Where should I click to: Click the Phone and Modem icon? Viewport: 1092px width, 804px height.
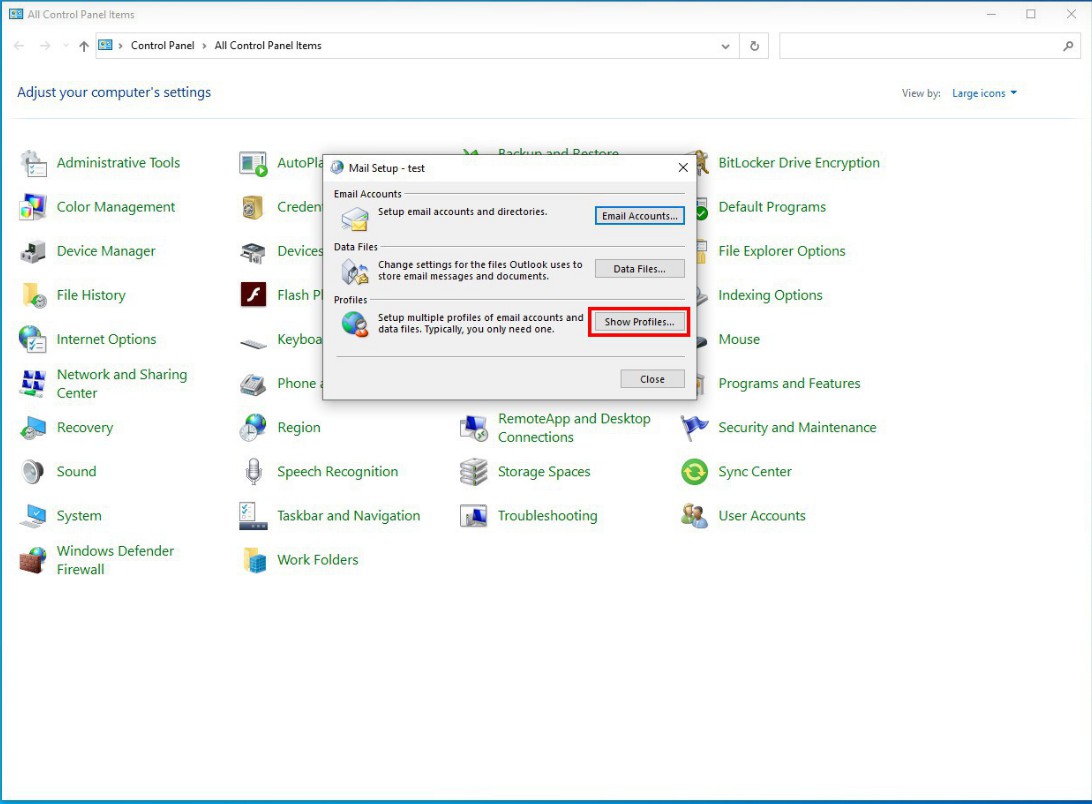253,383
